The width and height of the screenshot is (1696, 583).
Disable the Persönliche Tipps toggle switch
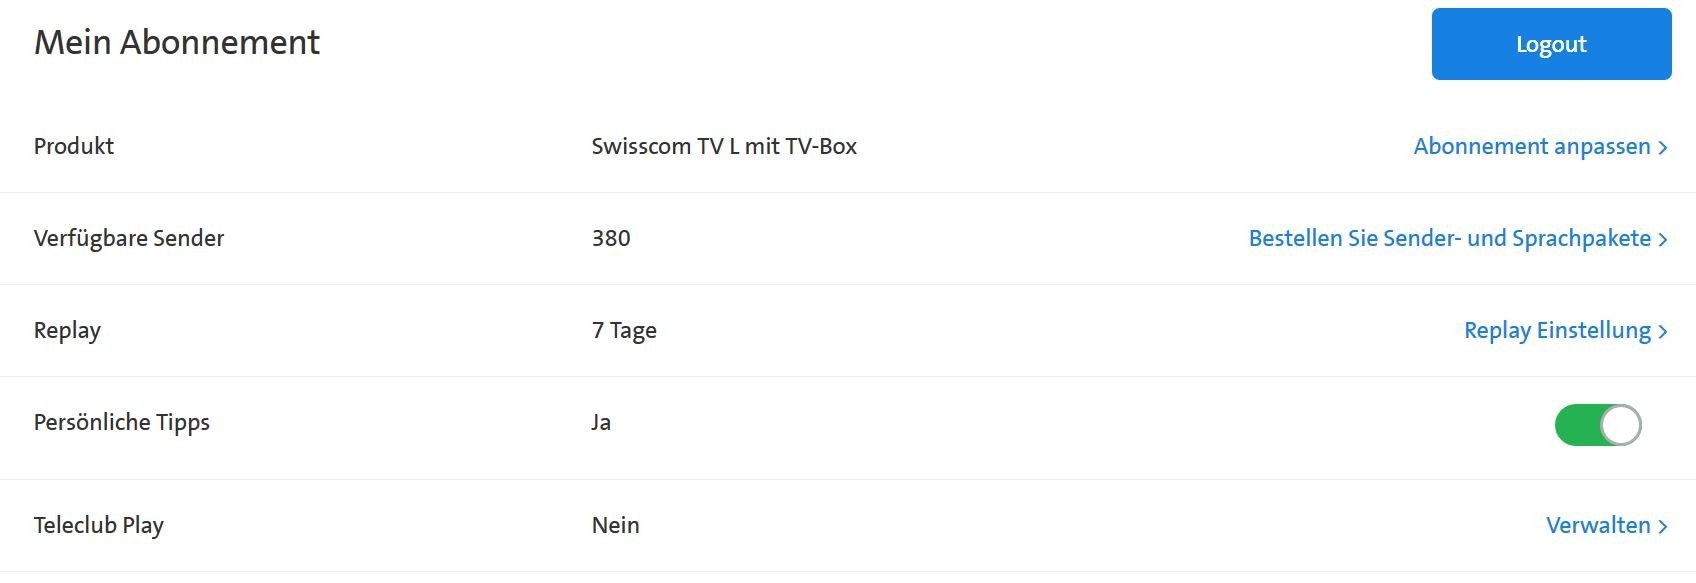[x=1597, y=425]
